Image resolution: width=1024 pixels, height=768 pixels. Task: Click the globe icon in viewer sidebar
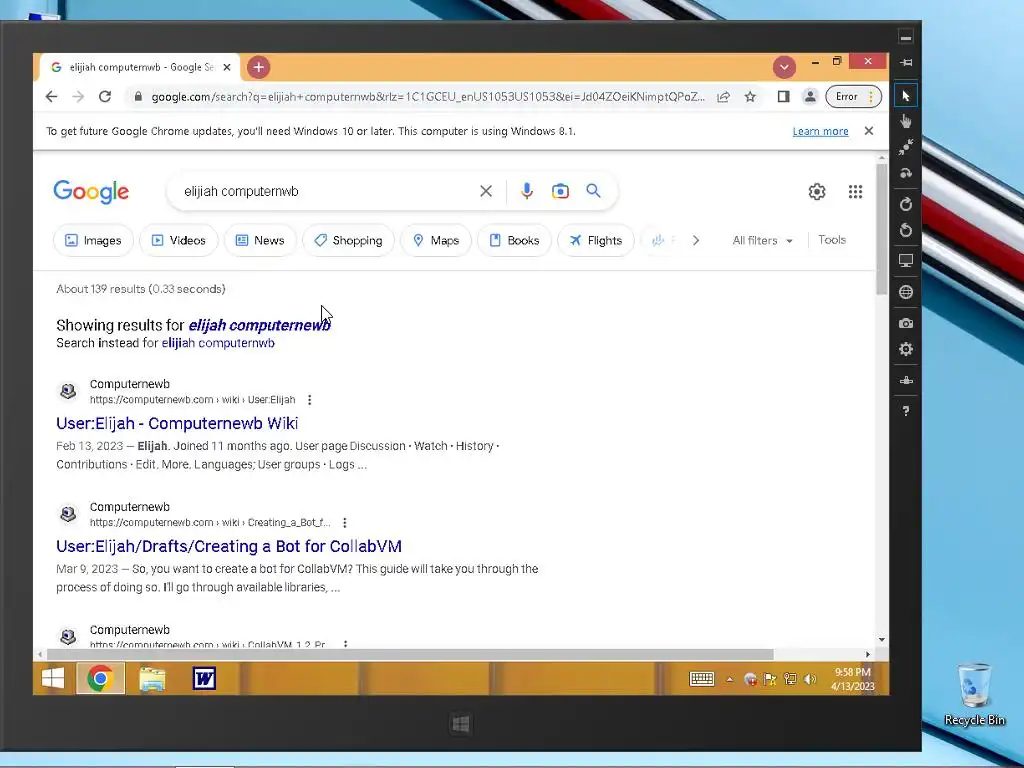(906, 292)
